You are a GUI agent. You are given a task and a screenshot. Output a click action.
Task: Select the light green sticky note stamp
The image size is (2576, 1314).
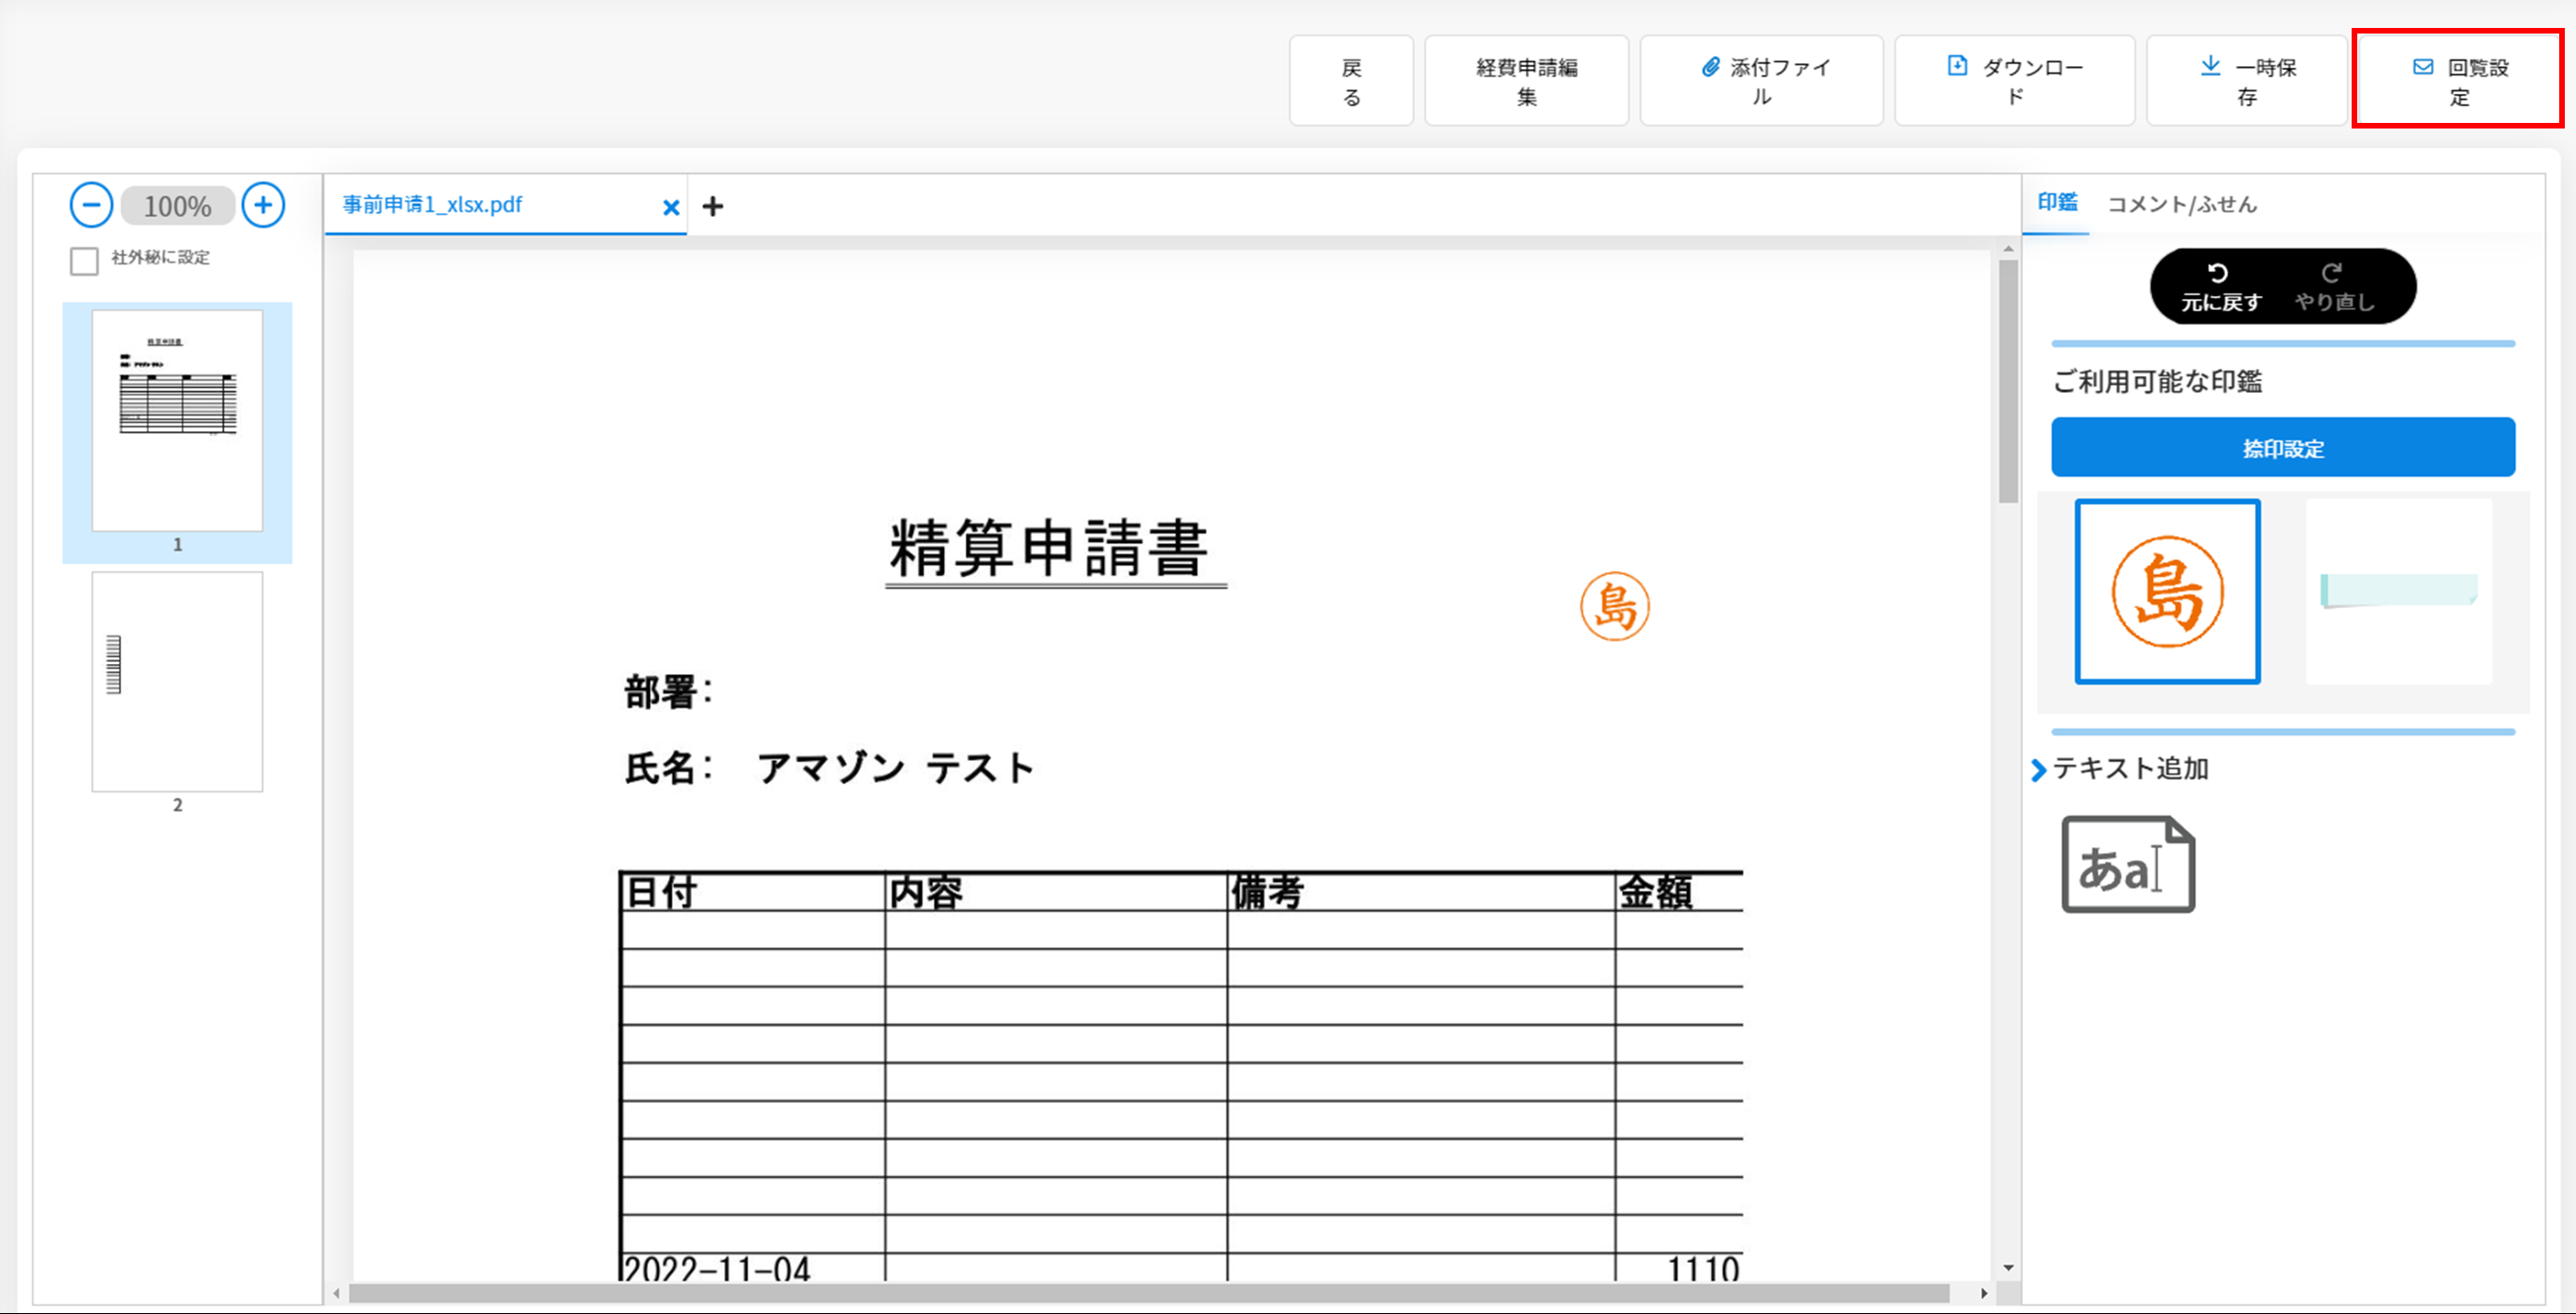point(2398,591)
